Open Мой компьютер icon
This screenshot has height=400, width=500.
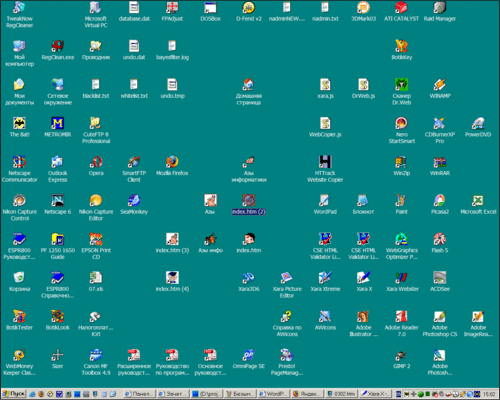point(19,46)
